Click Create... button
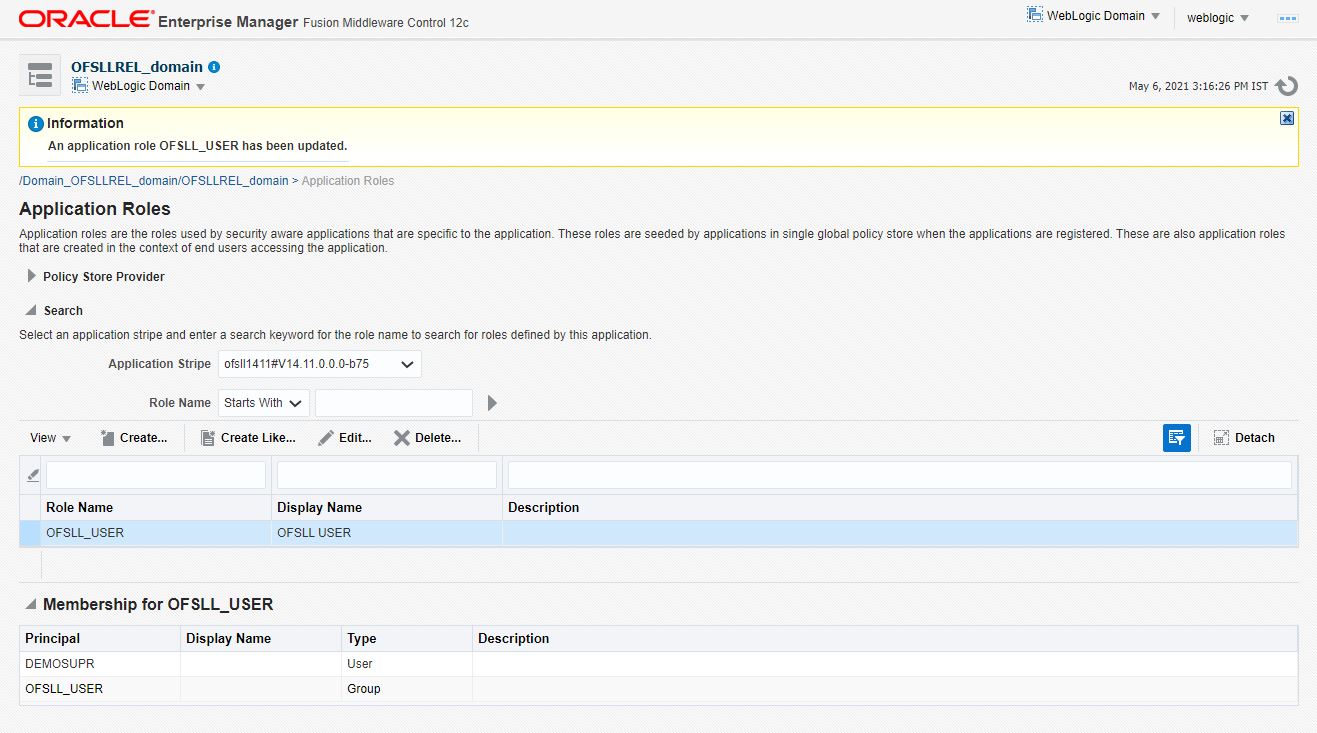The height and width of the screenshot is (733, 1317). coord(134,438)
